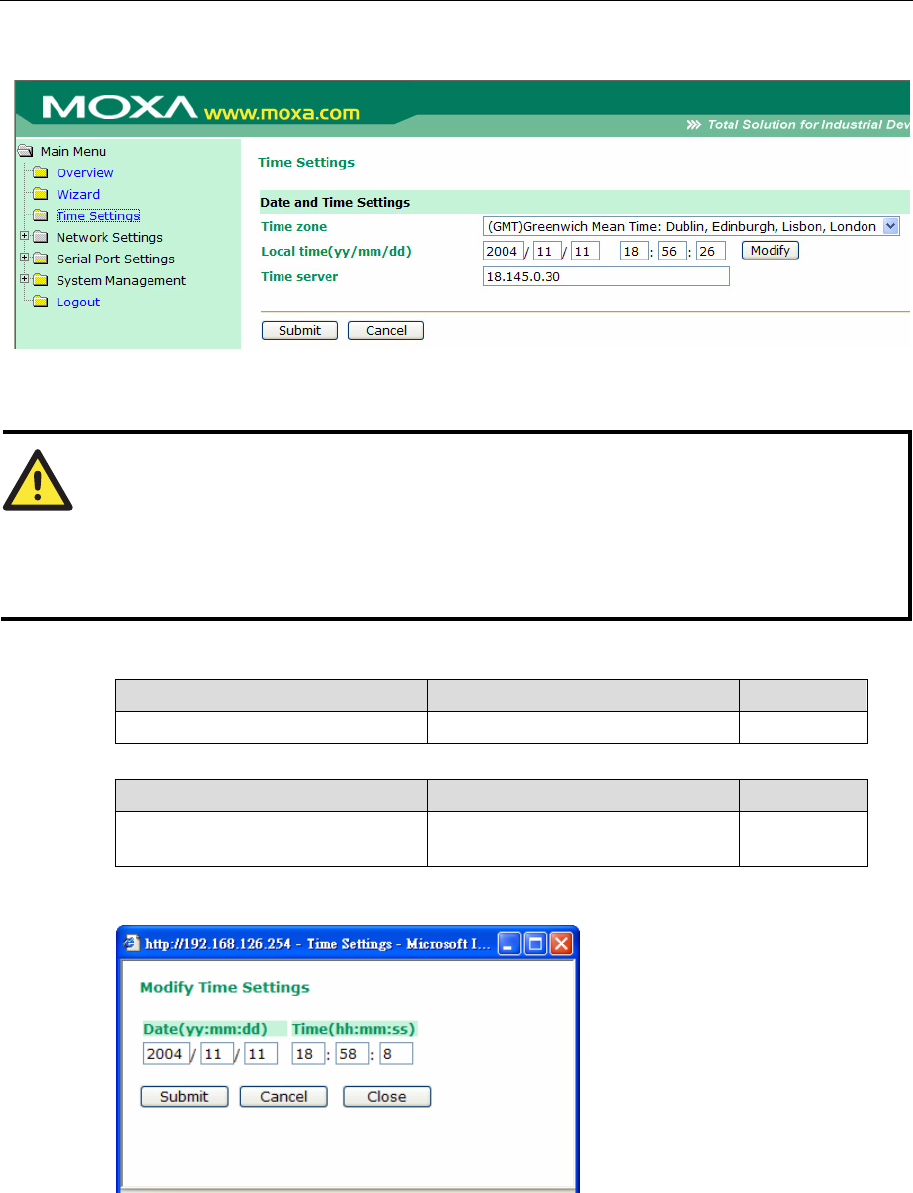Screen dimensions: 913x1193
Task: Open the Main Menu folder icon
Action: coord(25,151)
